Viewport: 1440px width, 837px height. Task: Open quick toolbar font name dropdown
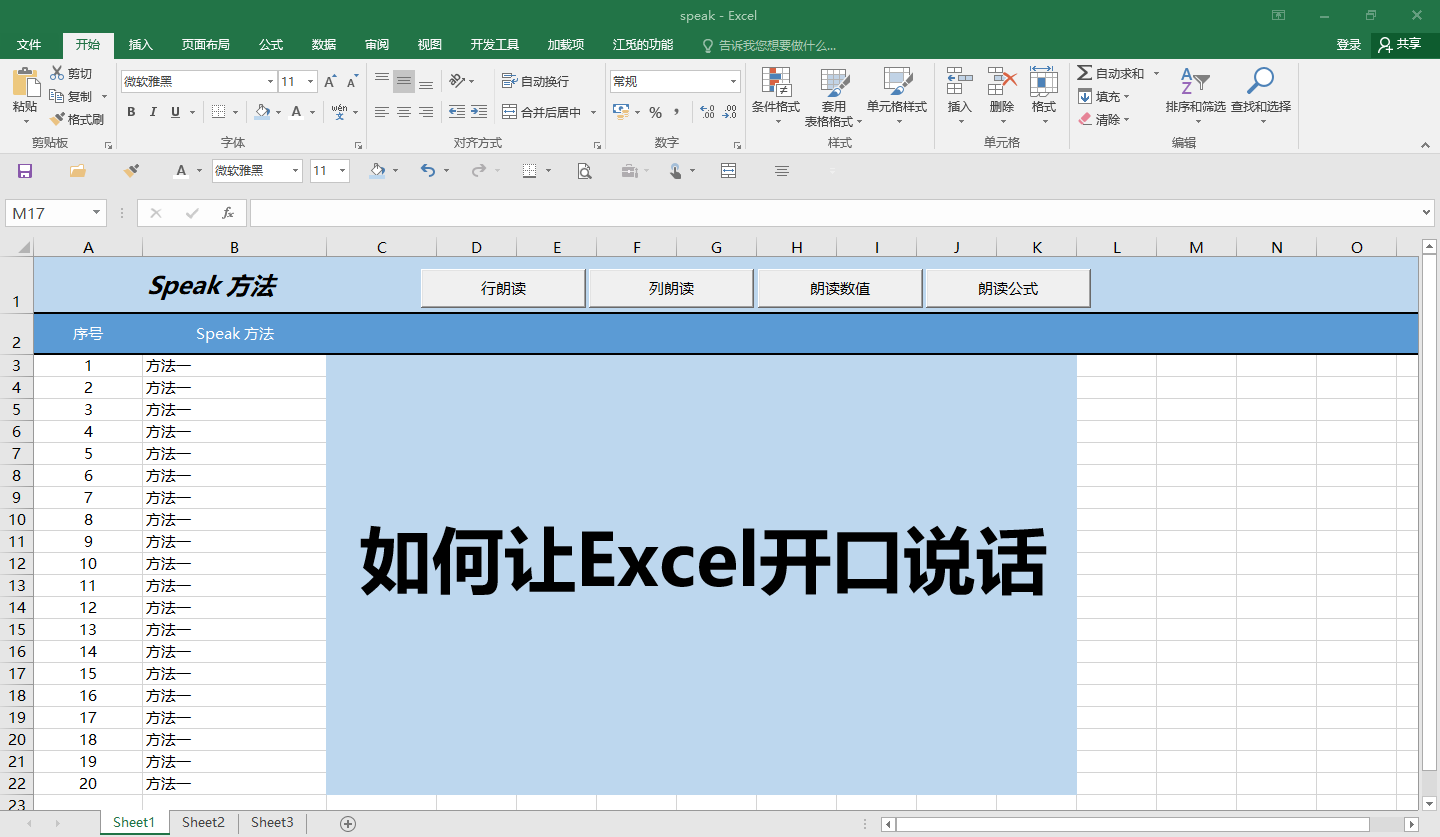pos(296,171)
